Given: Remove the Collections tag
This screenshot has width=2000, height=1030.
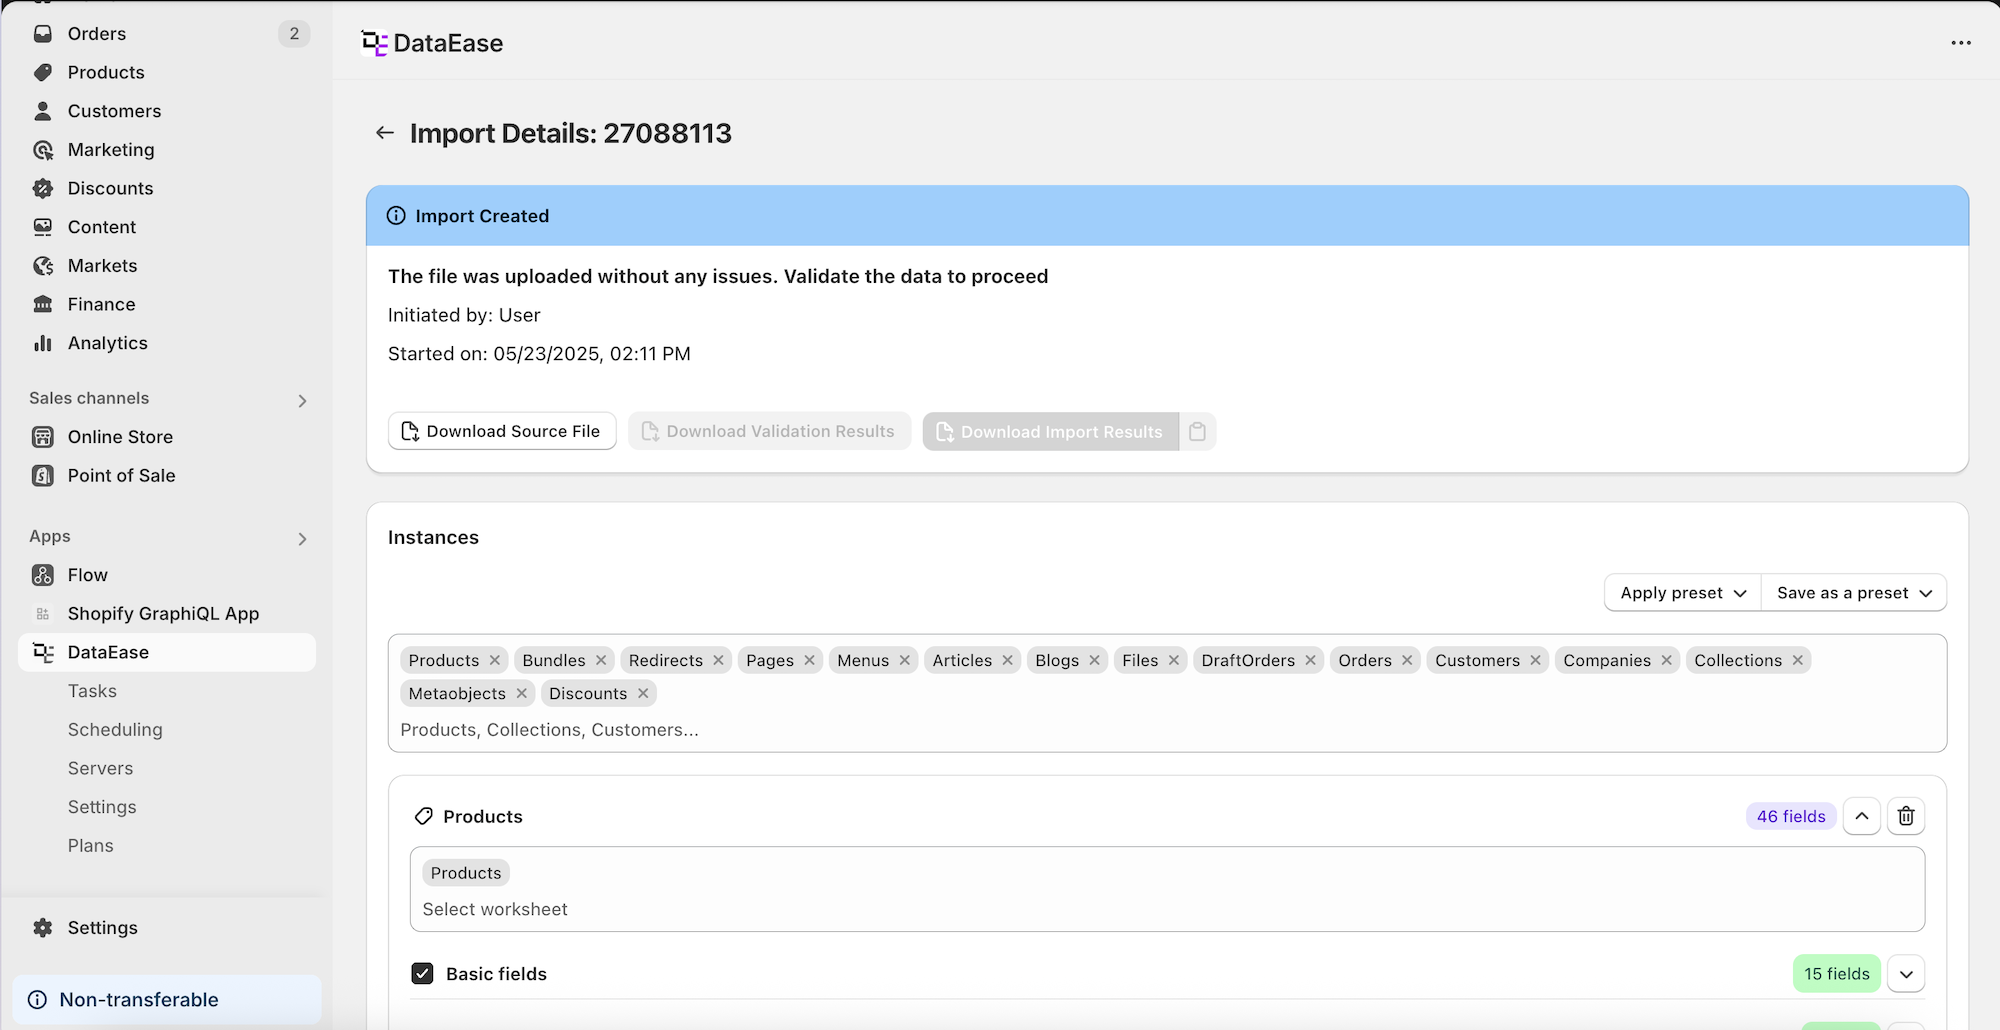Looking at the screenshot, I should (x=1797, y=660).
